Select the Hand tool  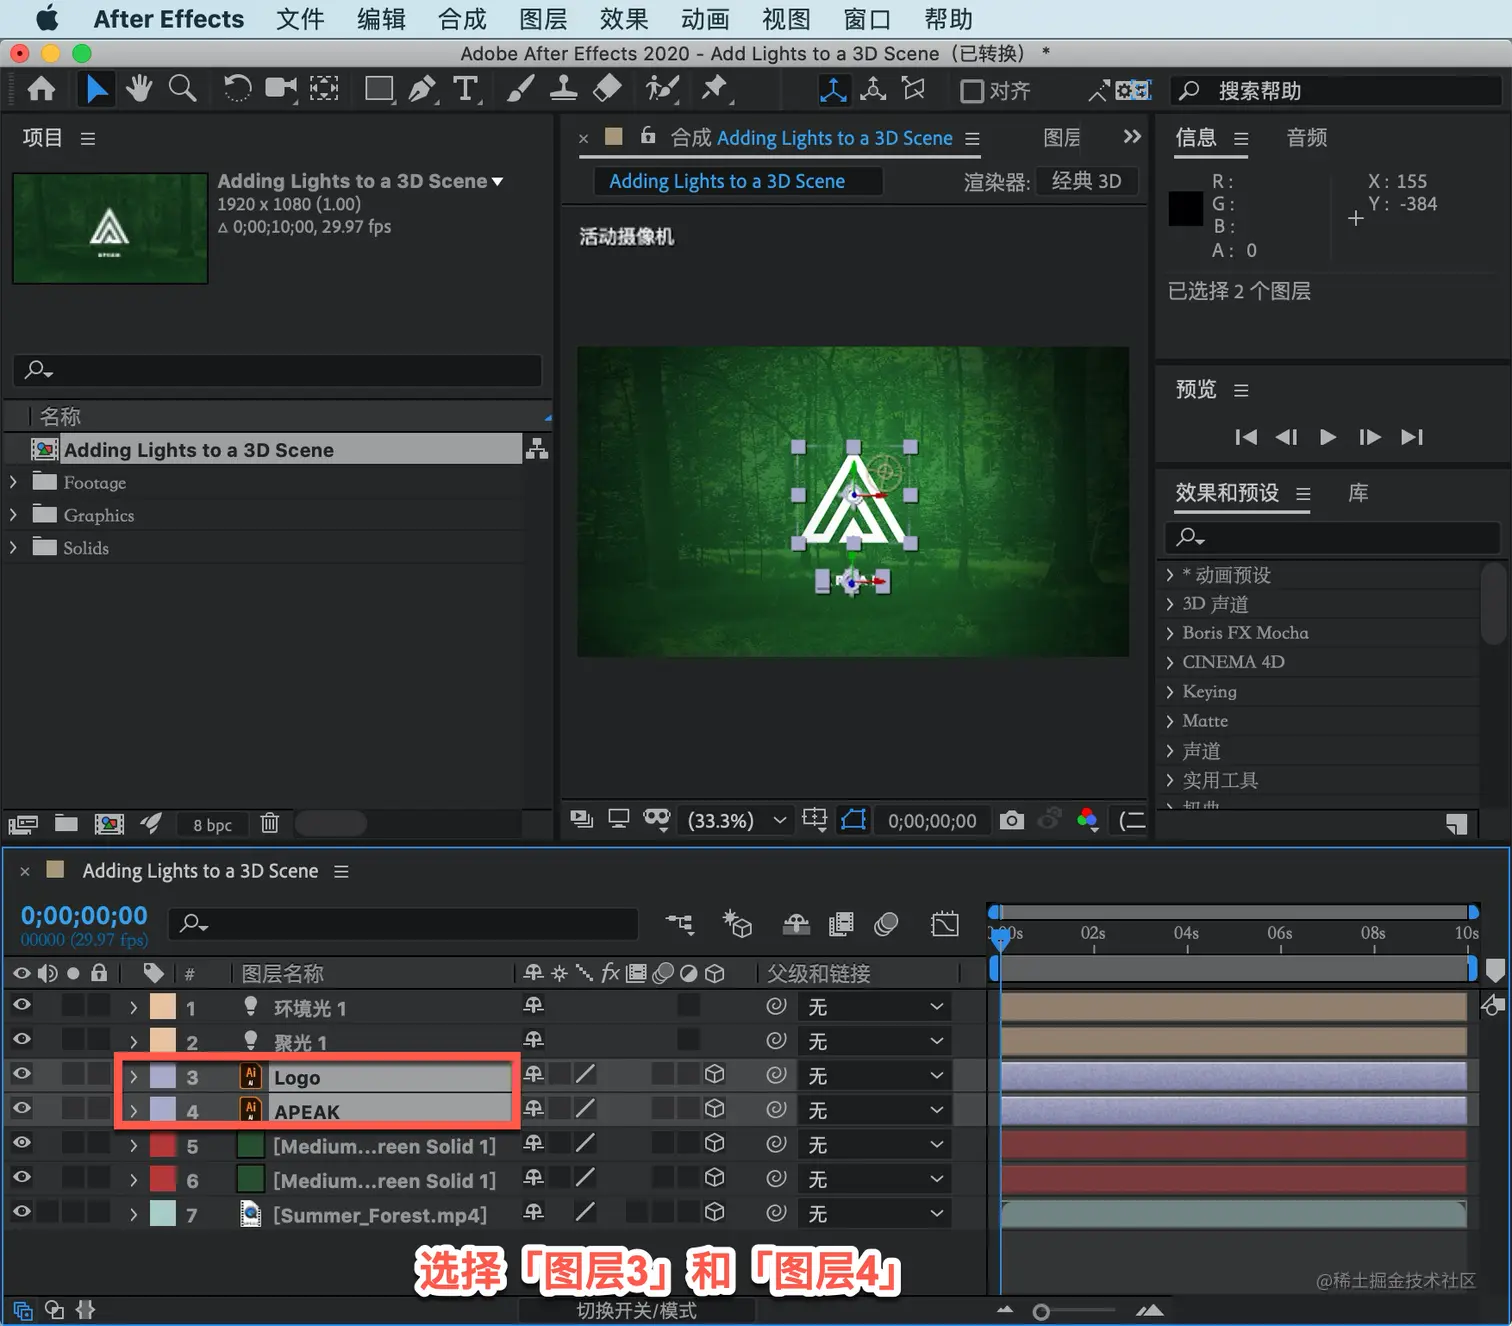coord(139,90)
